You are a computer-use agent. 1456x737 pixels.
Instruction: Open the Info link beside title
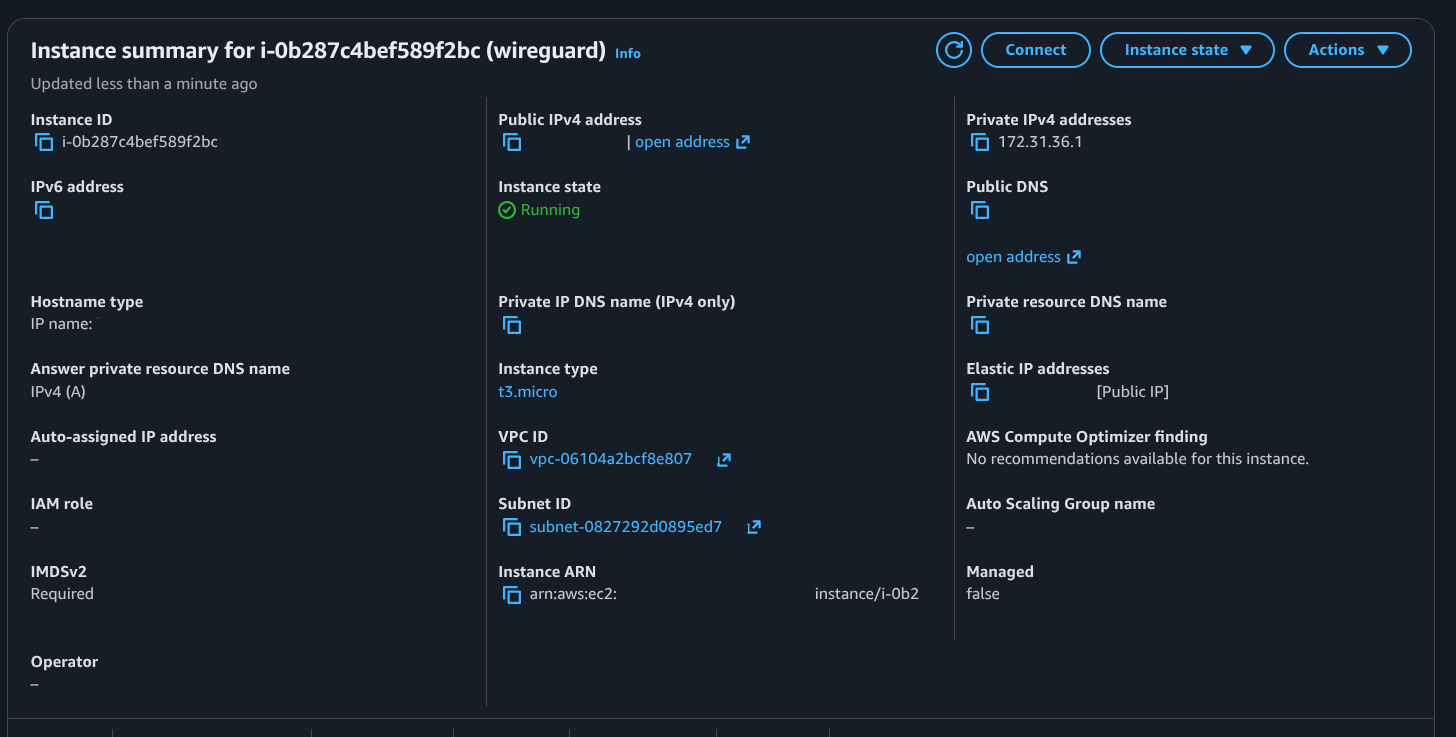(x=628, y=53)
